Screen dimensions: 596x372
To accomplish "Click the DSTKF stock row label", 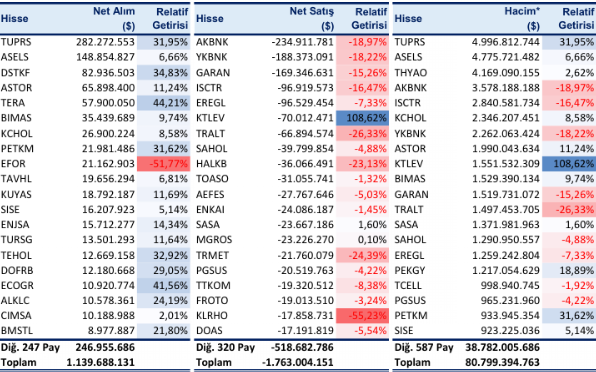I will pos(15,73).
